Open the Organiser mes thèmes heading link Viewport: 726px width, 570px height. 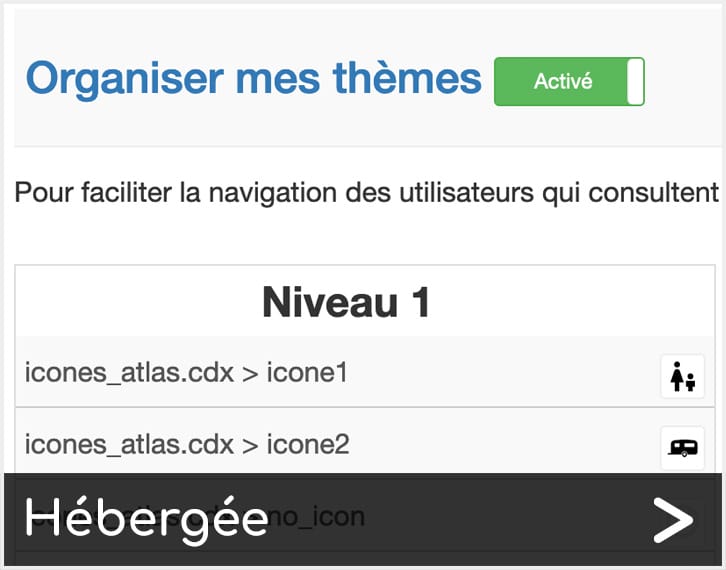tap(254, 79)
